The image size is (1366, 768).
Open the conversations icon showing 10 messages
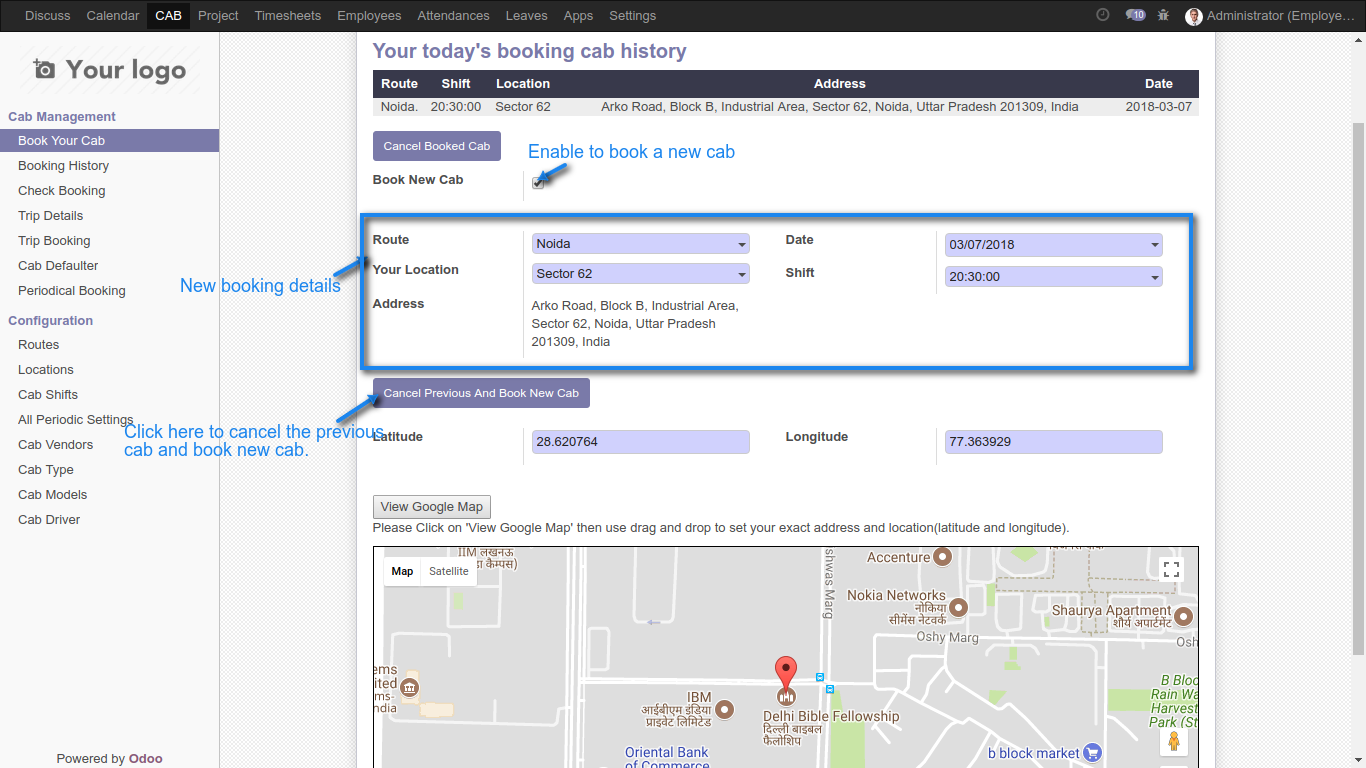(1135, 15)
